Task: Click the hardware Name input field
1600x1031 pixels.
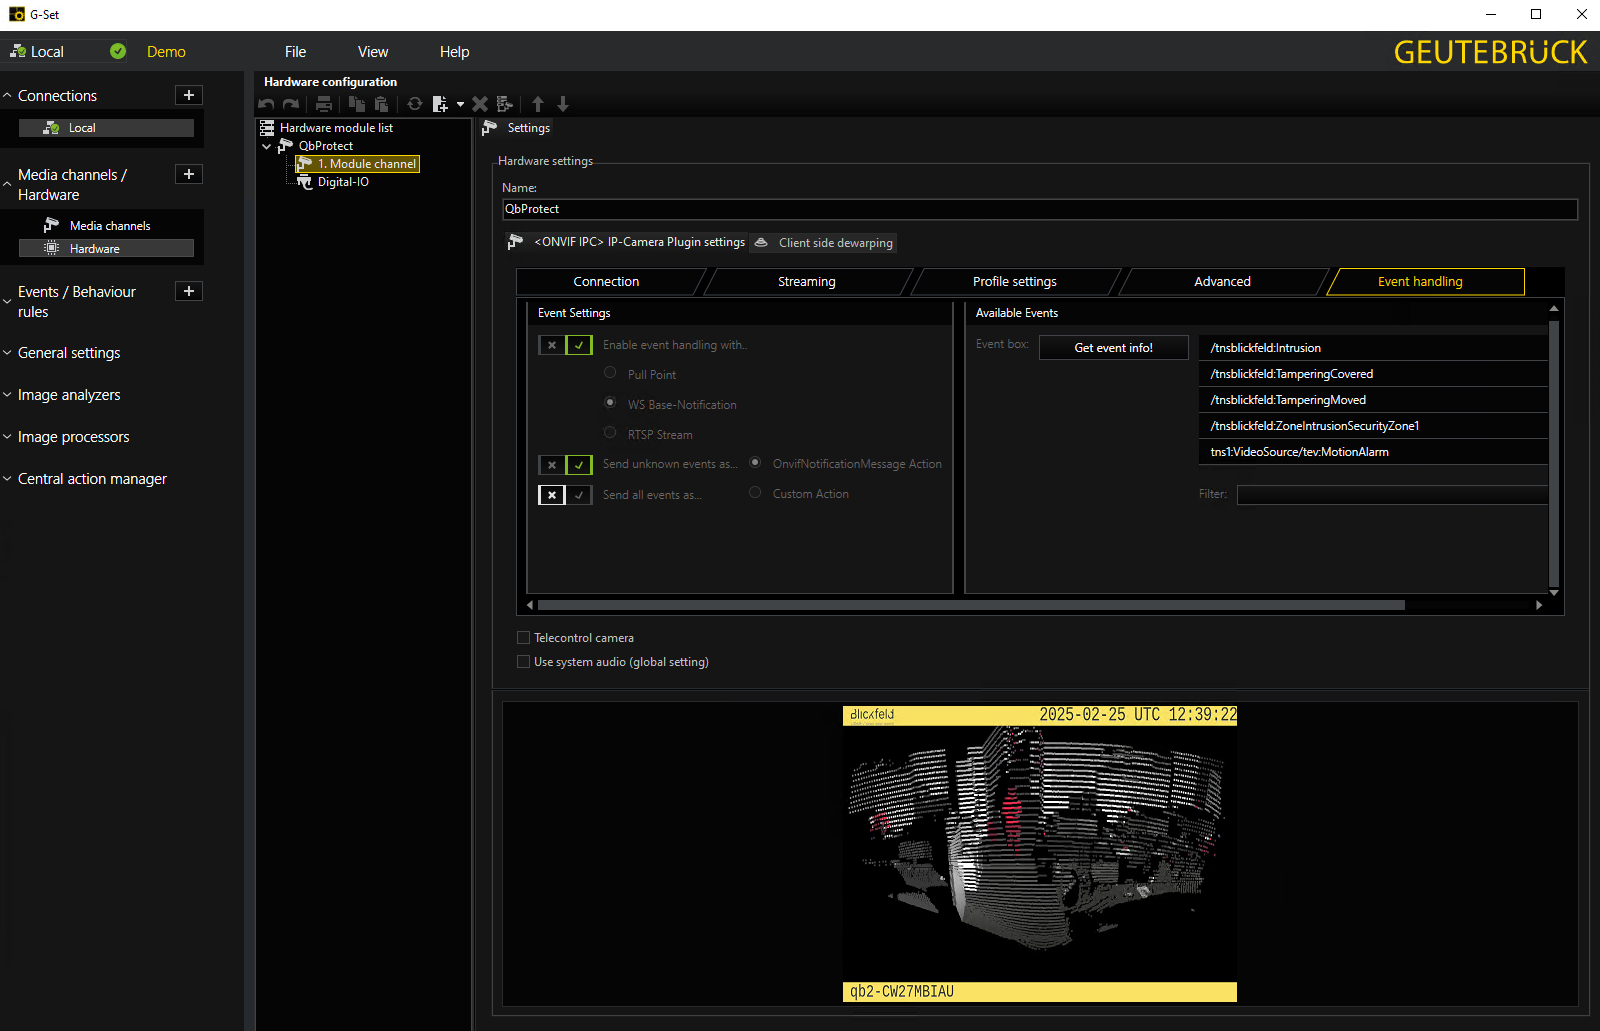Action: click(1039, 209)
